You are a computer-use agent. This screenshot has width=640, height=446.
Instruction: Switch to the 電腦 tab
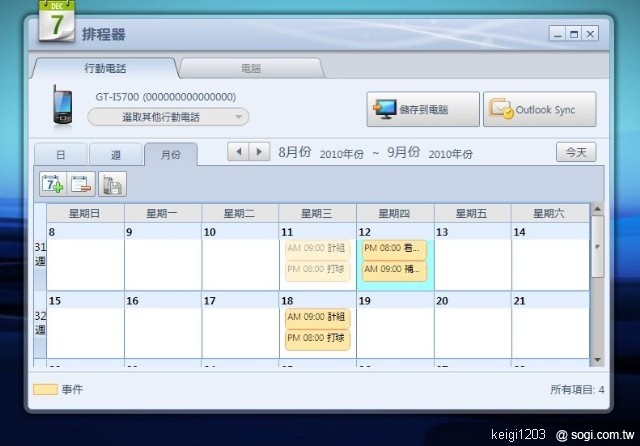click(x=251, y=68)
